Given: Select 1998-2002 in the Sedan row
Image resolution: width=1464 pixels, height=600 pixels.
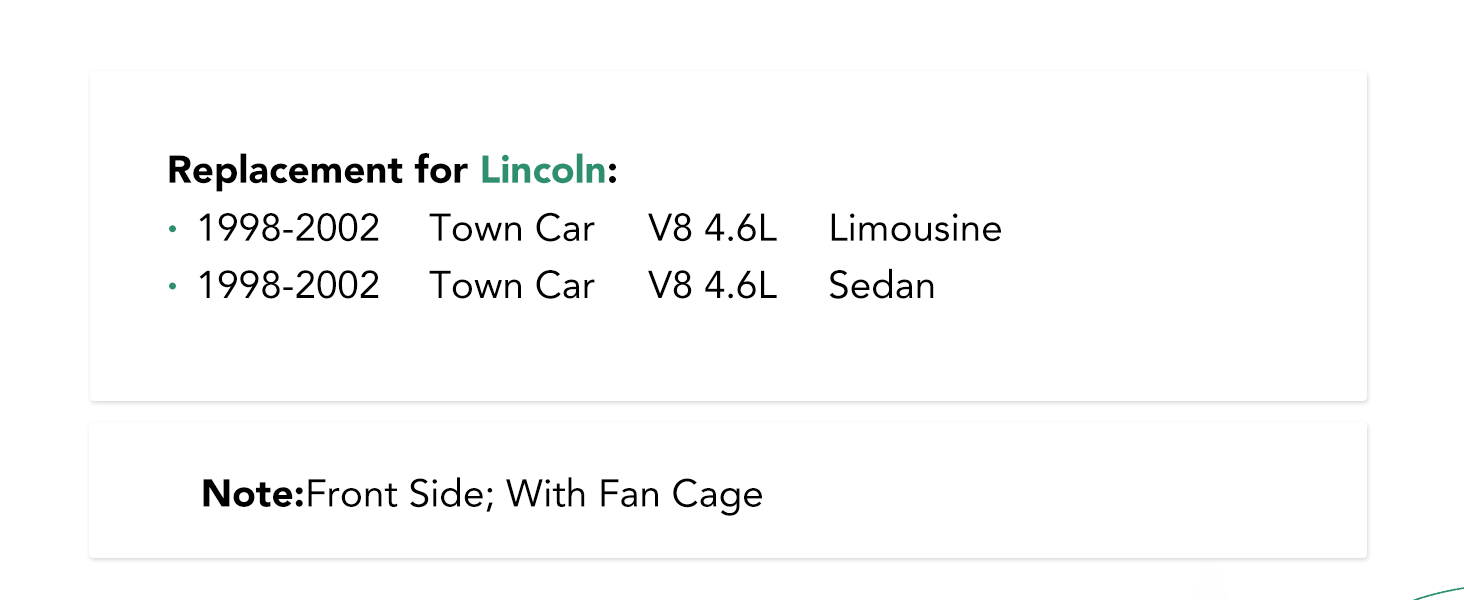Looking at the screenshot, I should 288,286.
